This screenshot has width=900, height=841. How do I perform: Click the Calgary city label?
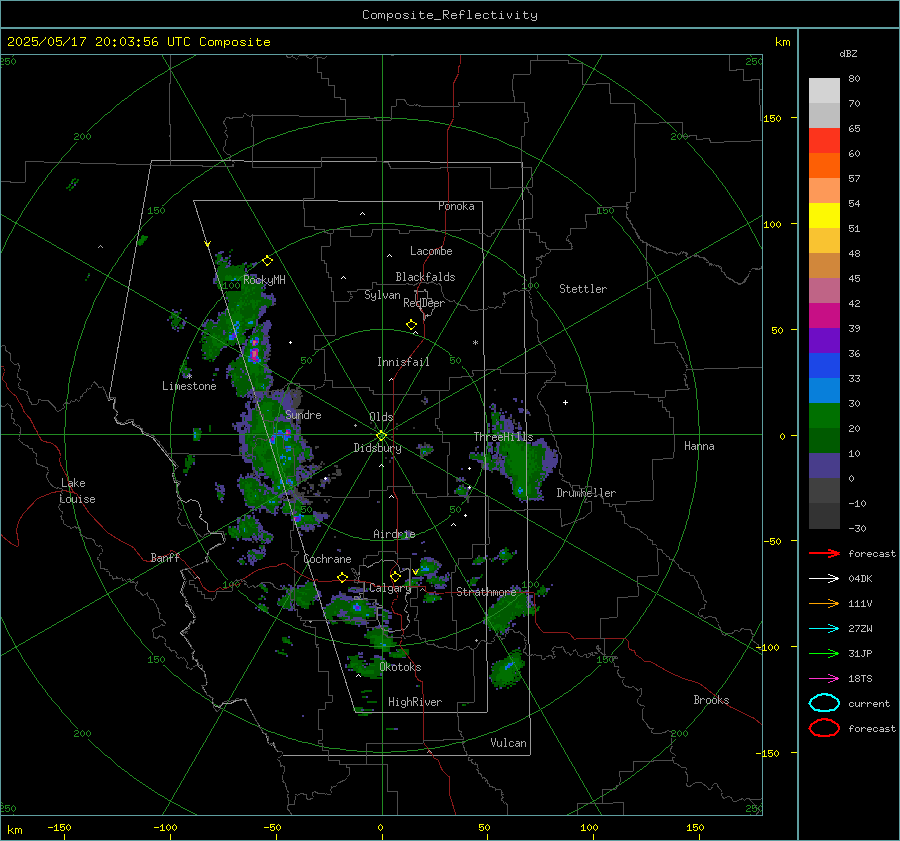pyautogui.click(x=390, y=588)
